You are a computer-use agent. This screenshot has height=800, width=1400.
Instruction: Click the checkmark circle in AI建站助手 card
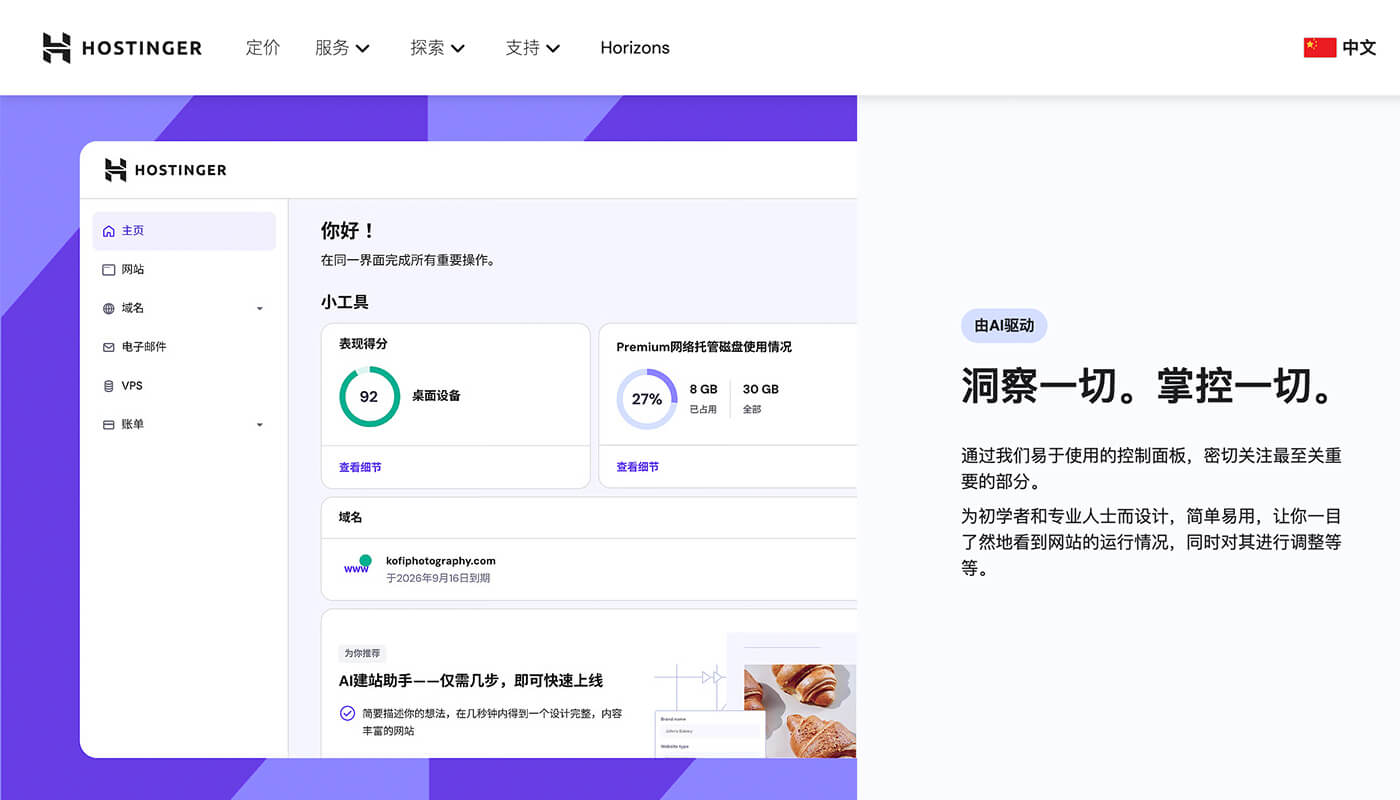[x=347, y=713]
